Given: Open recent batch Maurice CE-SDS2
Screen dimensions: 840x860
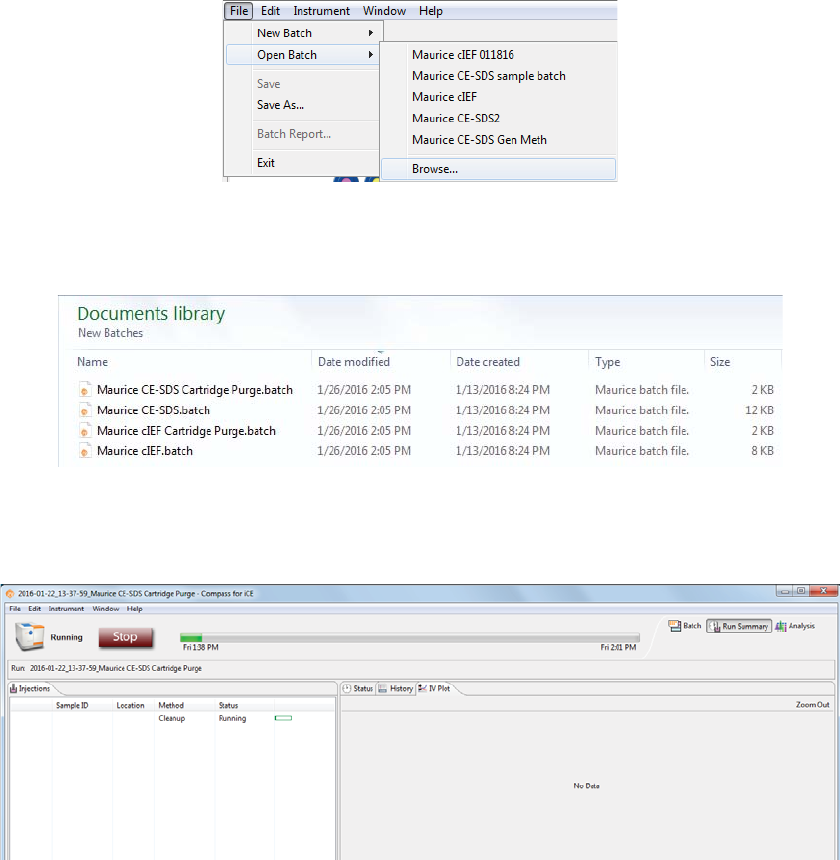Looking at the screenshot, I should (x=456, y=118).
